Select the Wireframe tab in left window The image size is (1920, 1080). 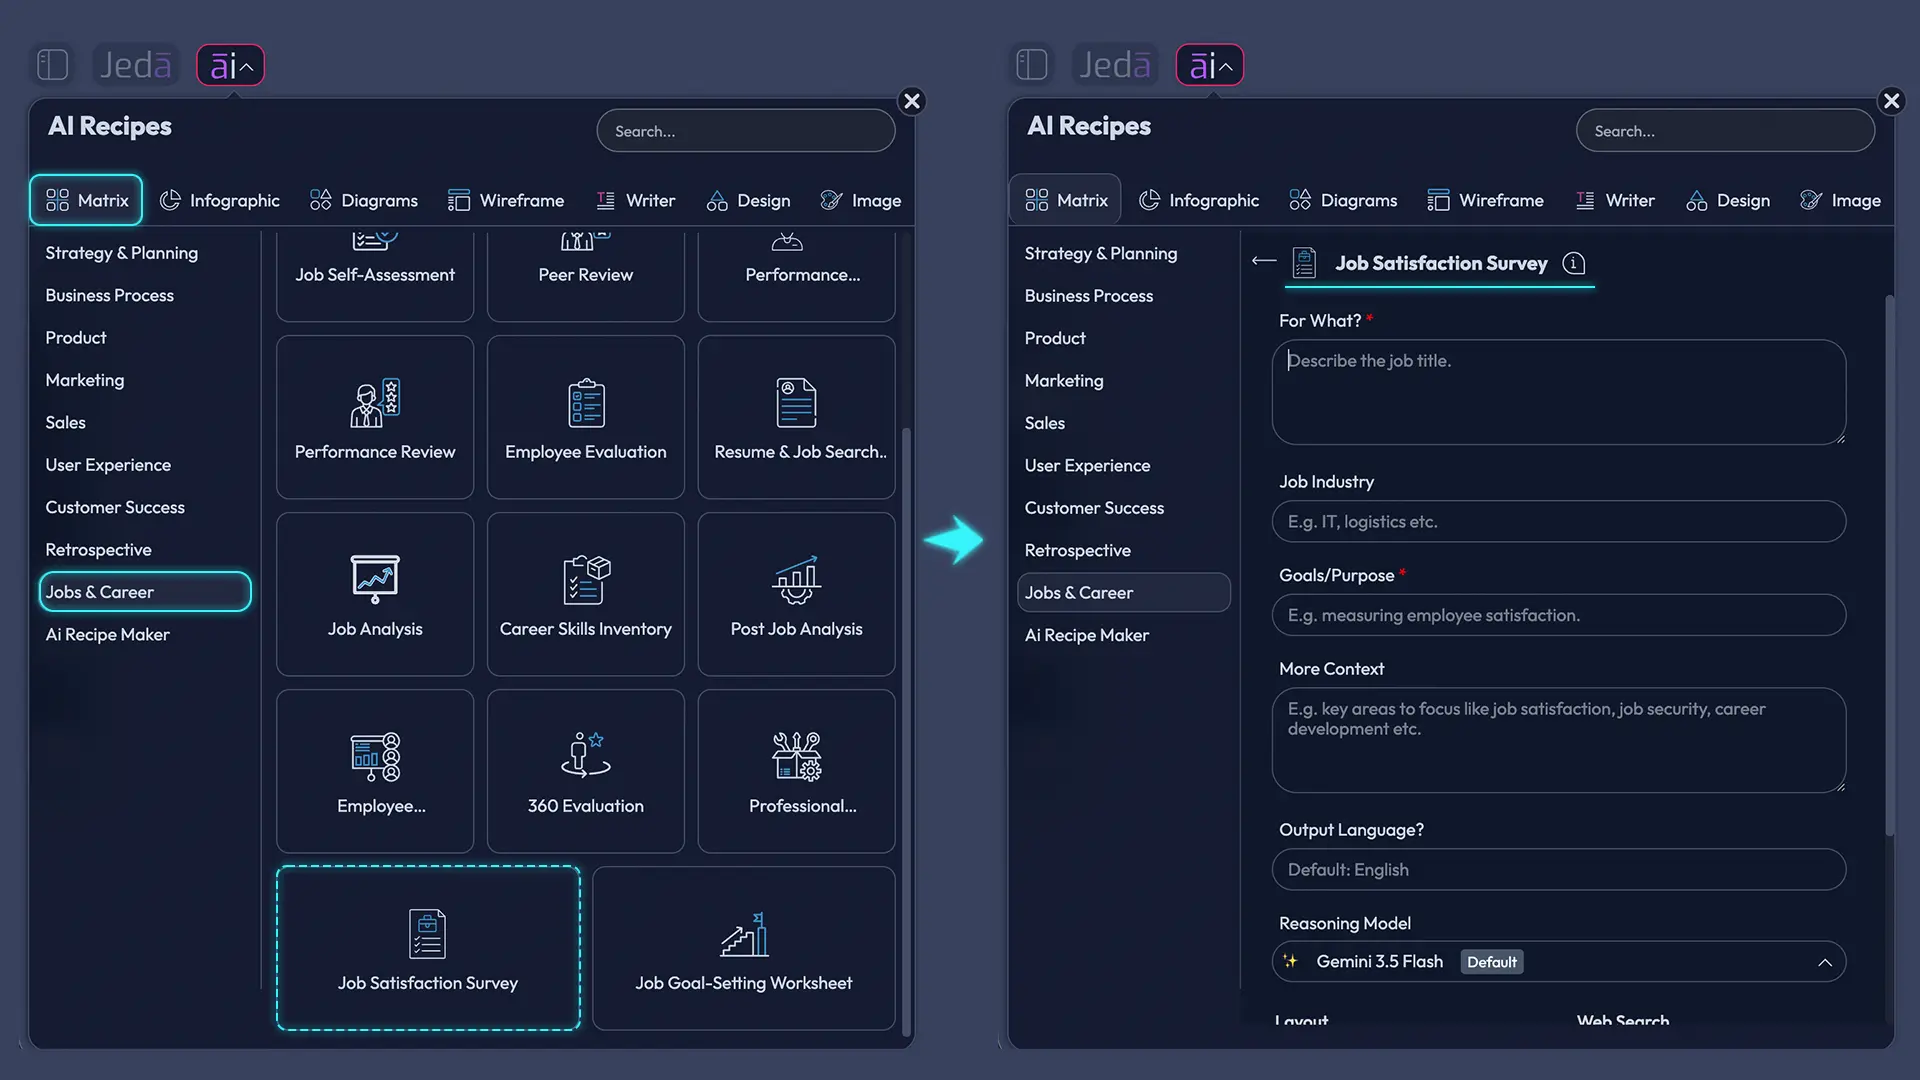pos(506,201)
